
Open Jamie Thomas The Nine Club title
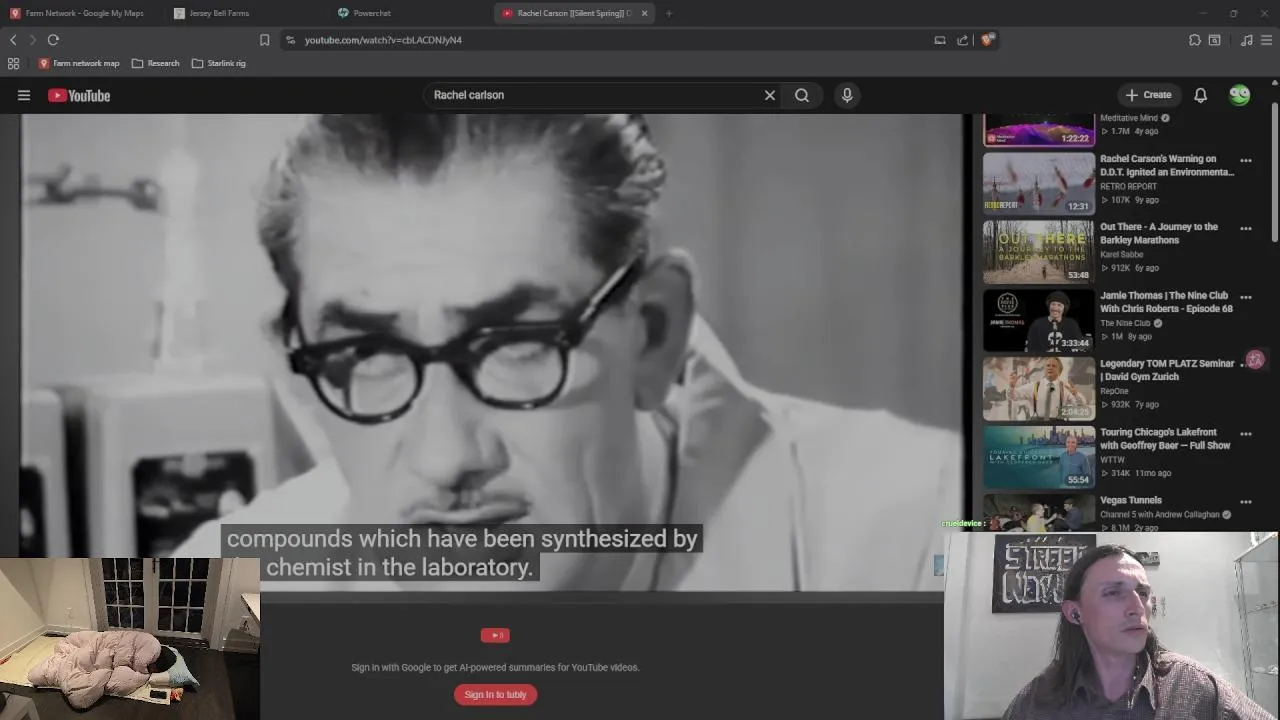click(x=1166, y=302)
